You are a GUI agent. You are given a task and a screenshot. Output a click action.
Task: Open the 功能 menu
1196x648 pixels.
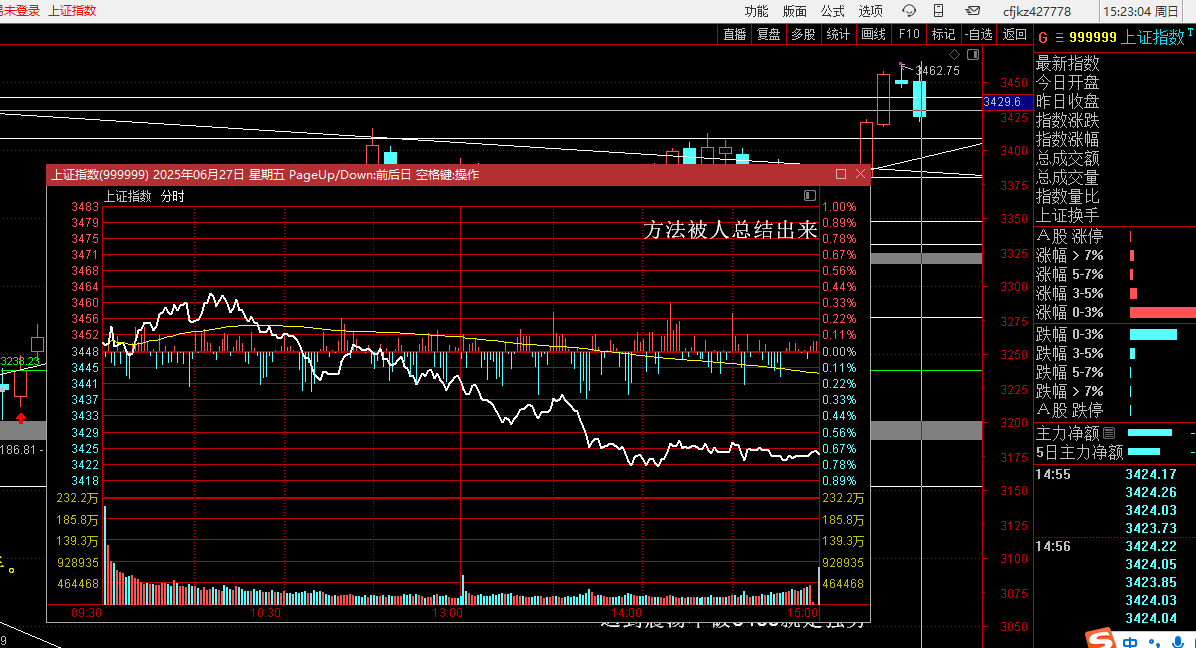pyautogui.click(x=756, y=11)
